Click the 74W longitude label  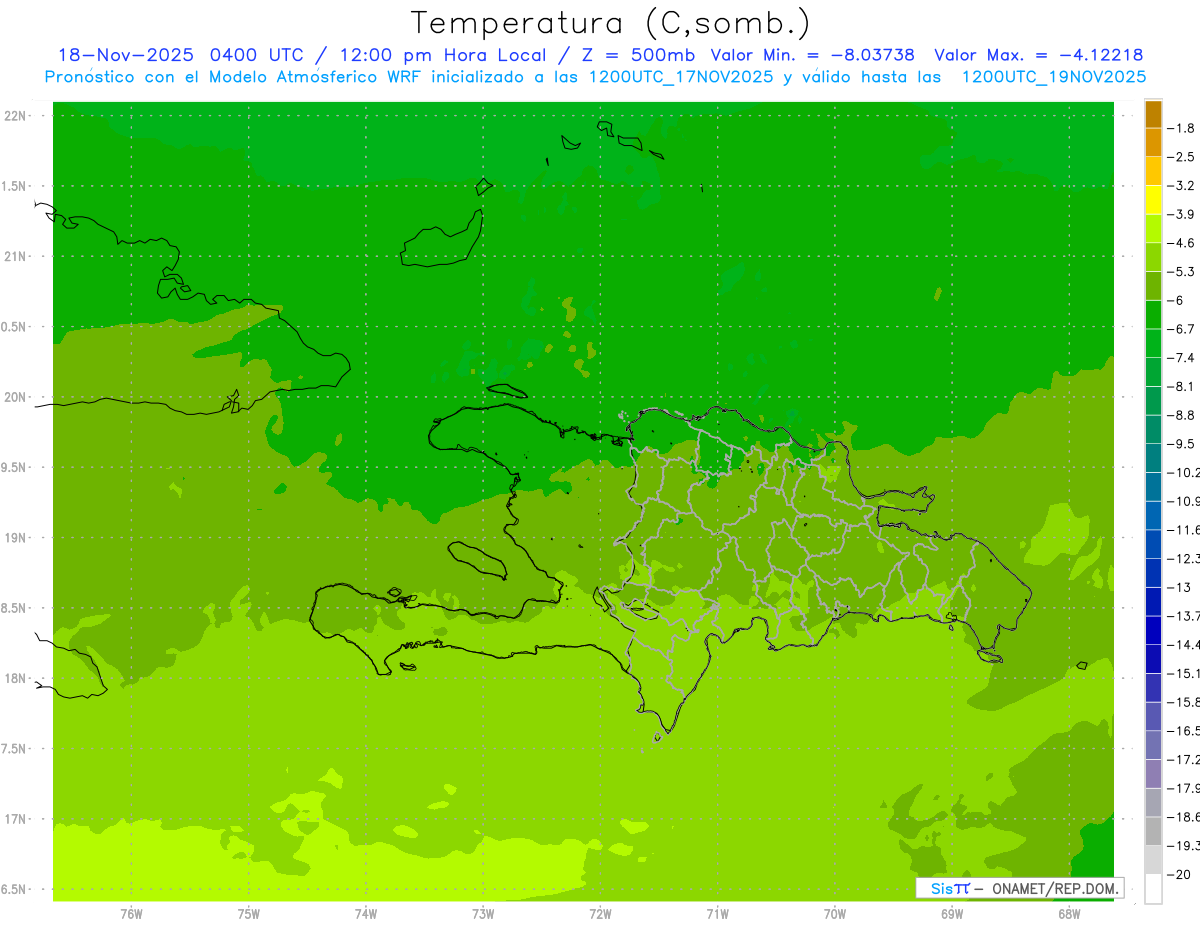(x=366, y=913)
